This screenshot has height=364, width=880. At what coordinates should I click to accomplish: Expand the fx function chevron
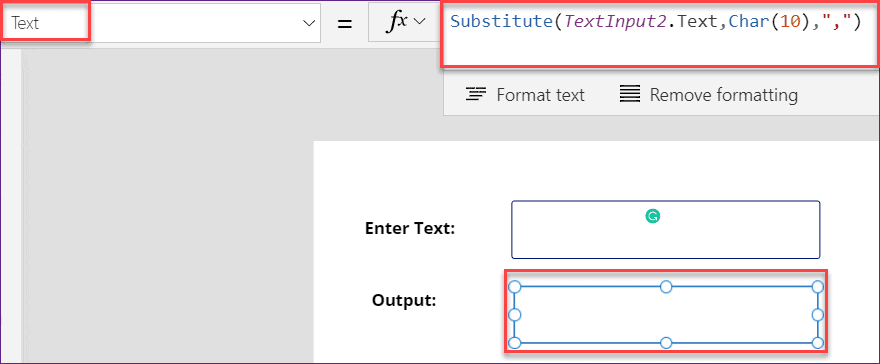point(419,21)
